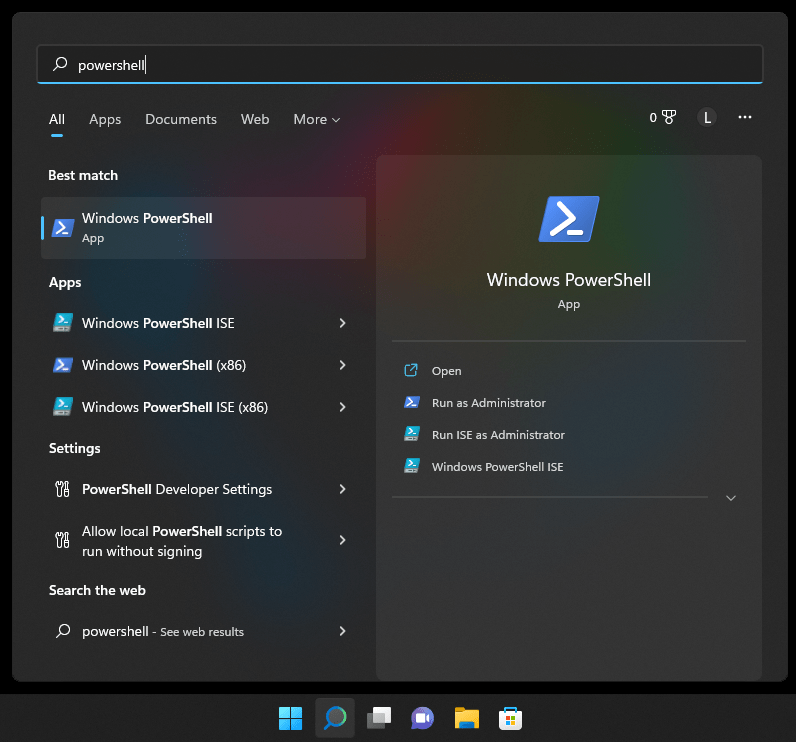Open the More filter dropdown
This screenshot has height=742, width=796.
coord(316,119)
